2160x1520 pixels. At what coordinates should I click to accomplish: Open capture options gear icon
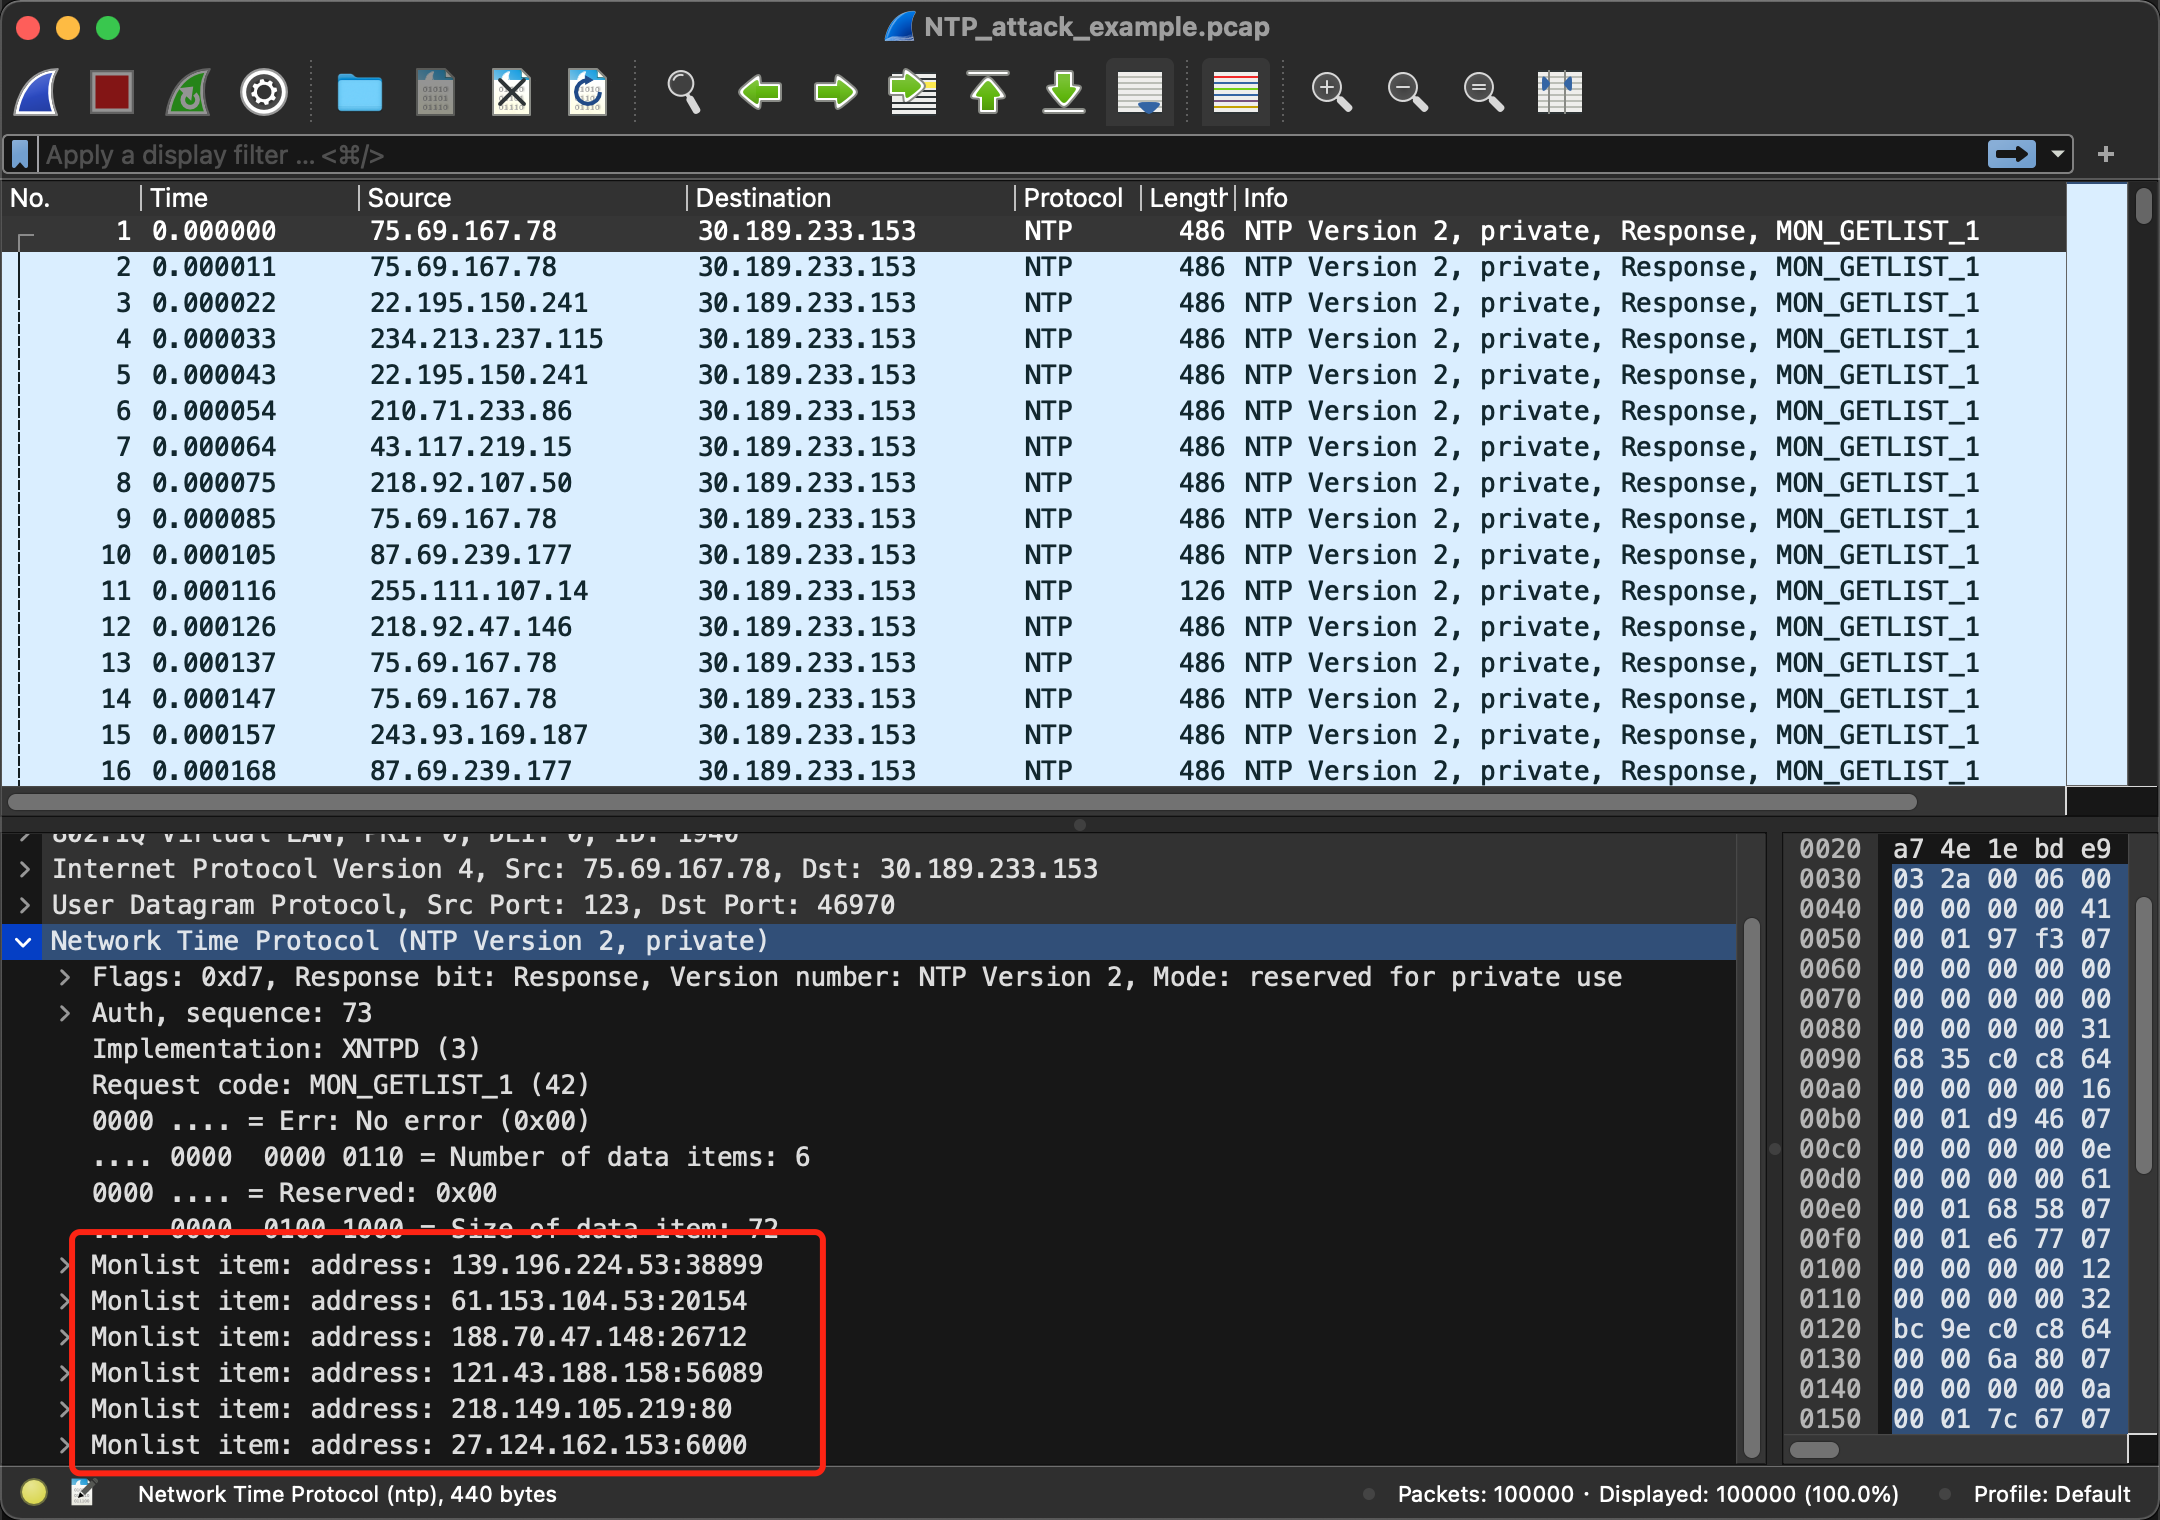264,92
